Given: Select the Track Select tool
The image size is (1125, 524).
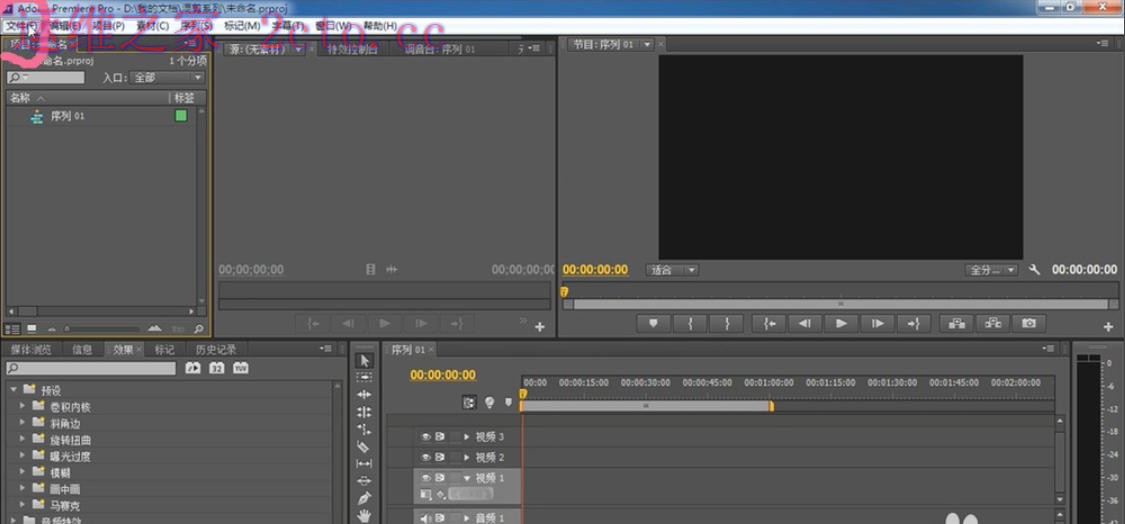Looking at the screenshot, I should tap(364, 378).
